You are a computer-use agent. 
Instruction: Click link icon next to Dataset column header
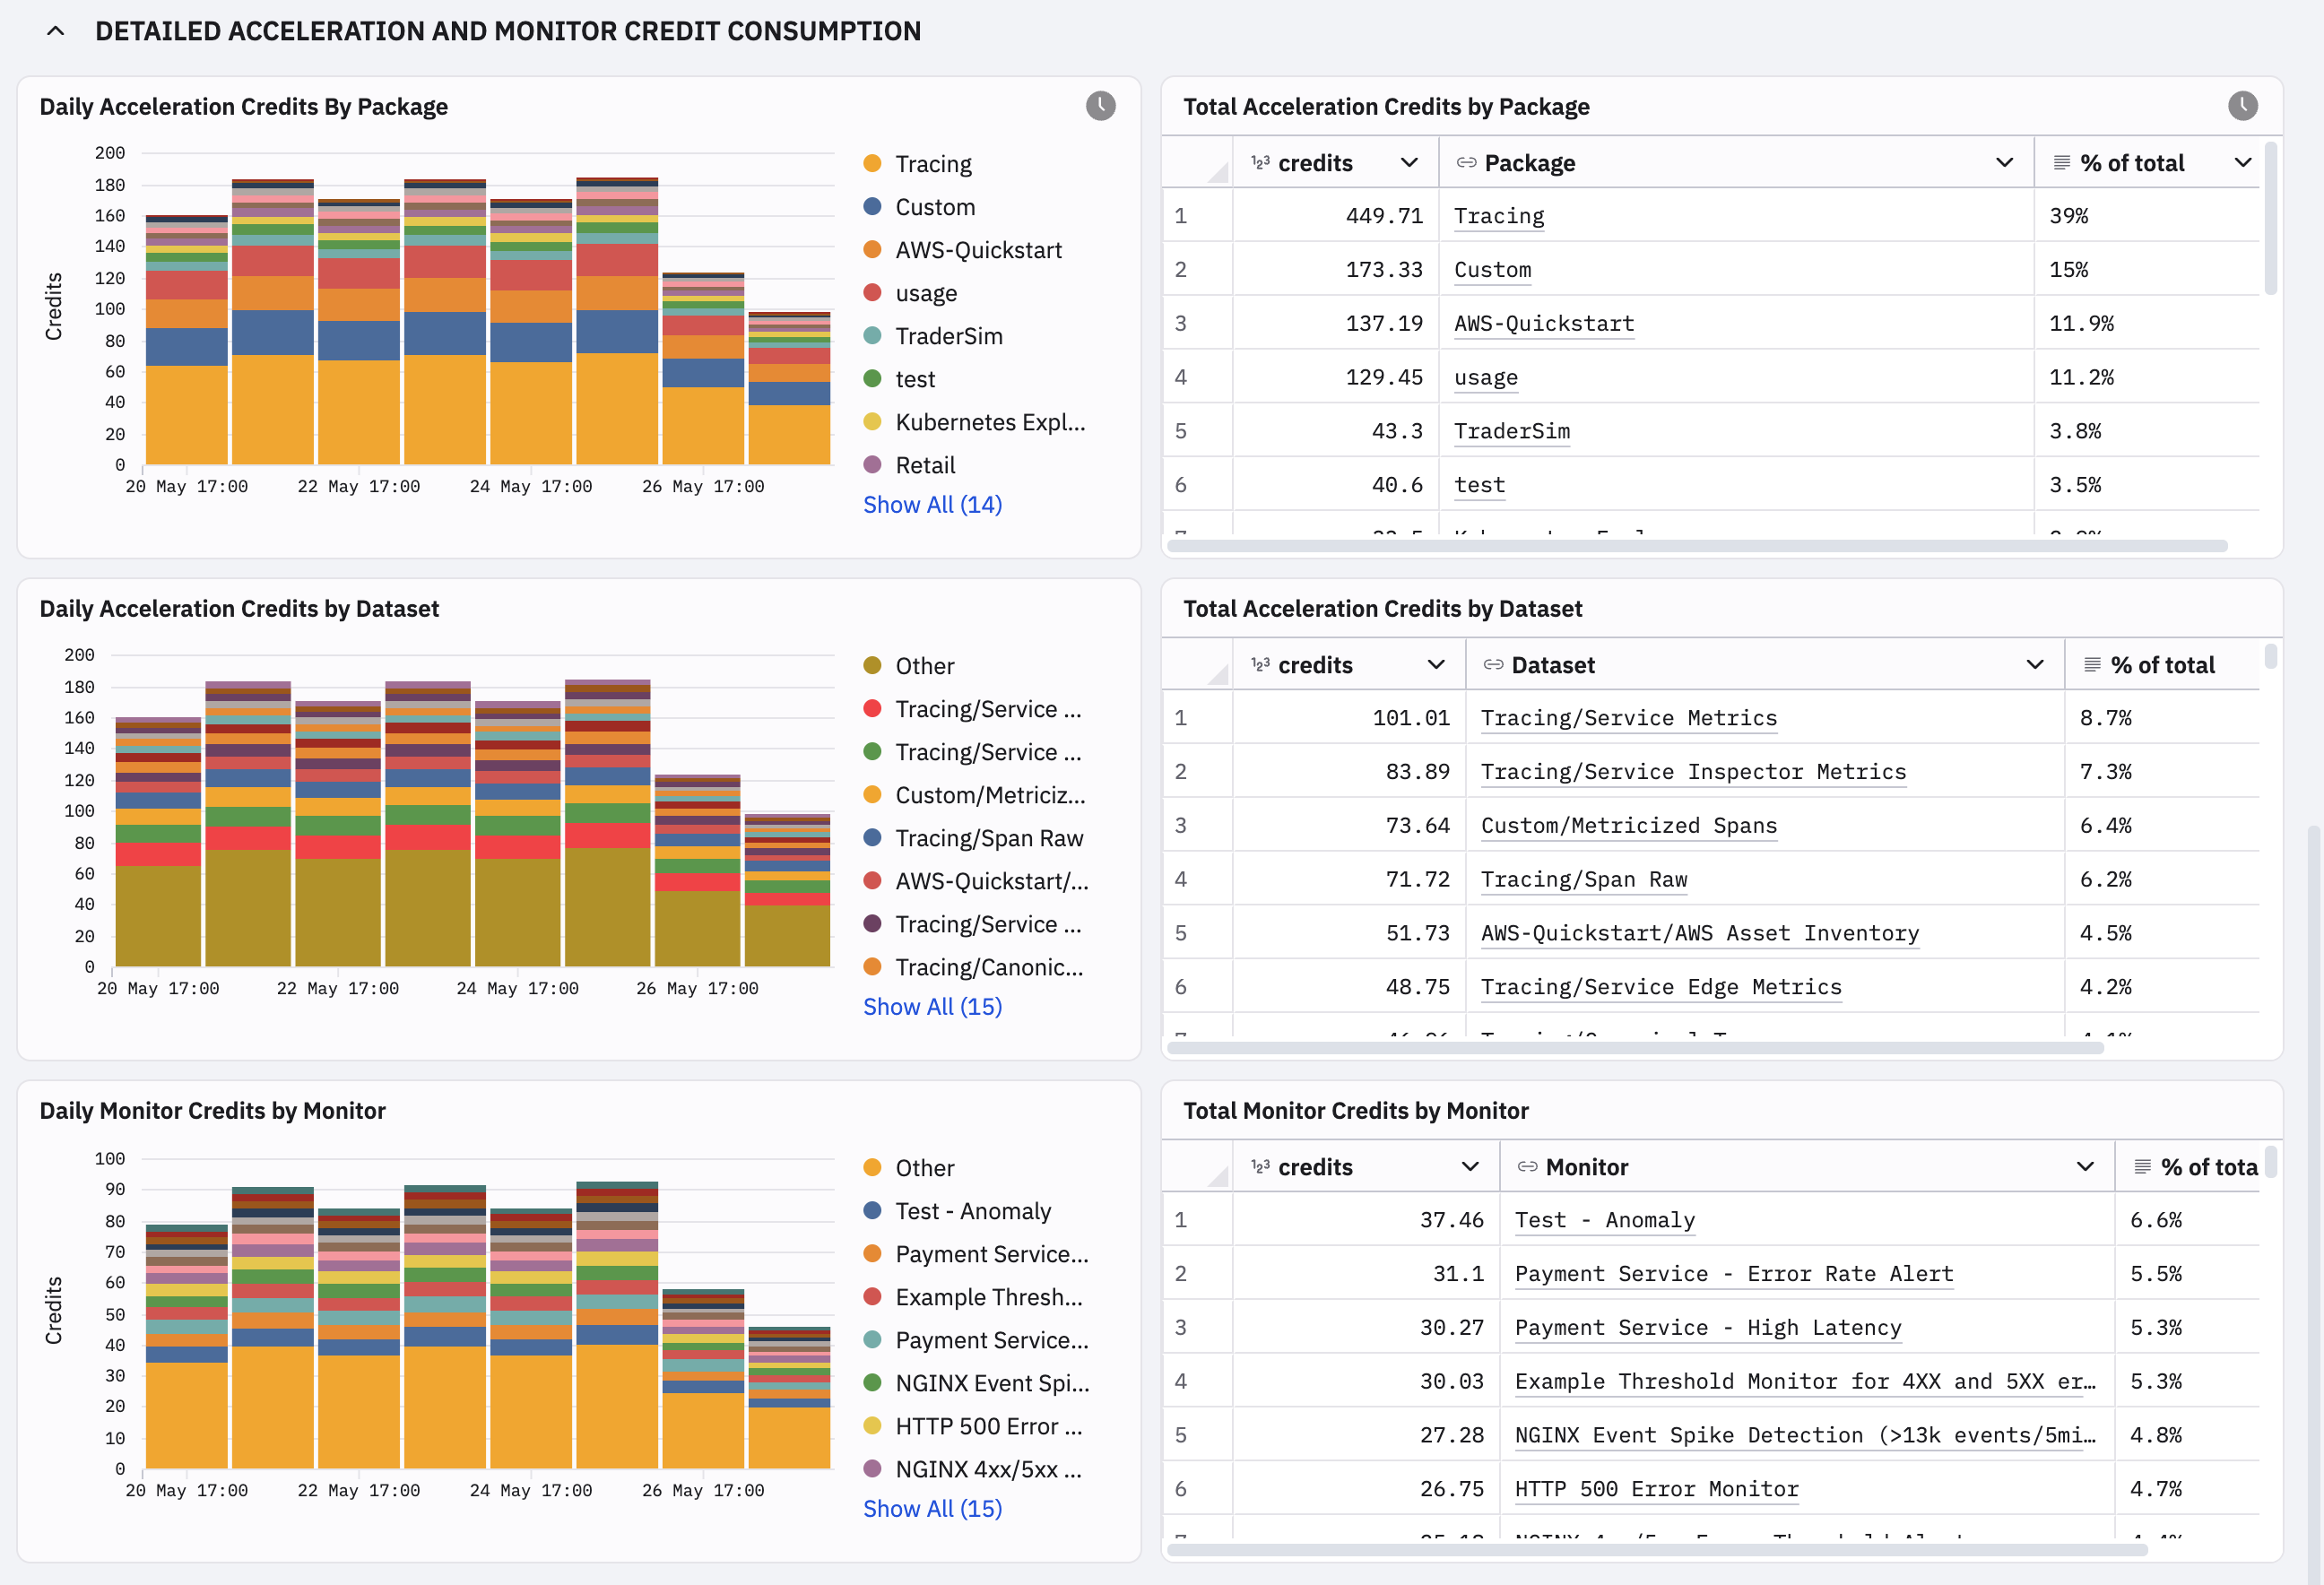pos(1493,665)
